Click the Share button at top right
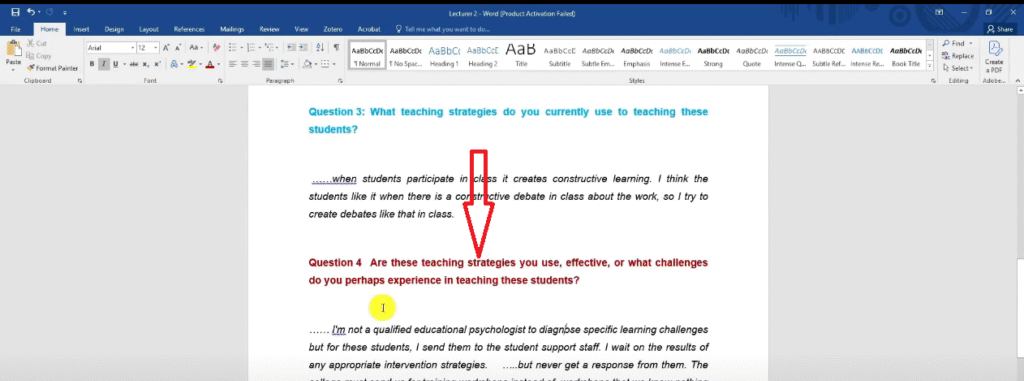This screenshot has width=1024, height=381. point(1000,29)
